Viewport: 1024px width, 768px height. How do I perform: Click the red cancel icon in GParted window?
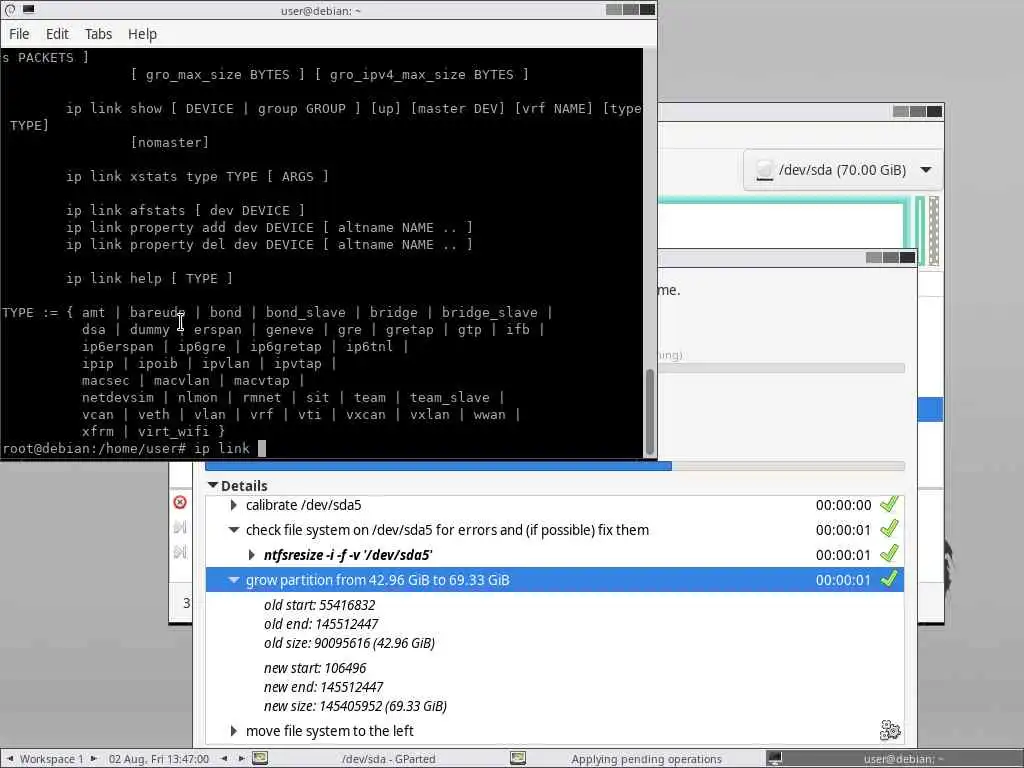tap(180, 502)
